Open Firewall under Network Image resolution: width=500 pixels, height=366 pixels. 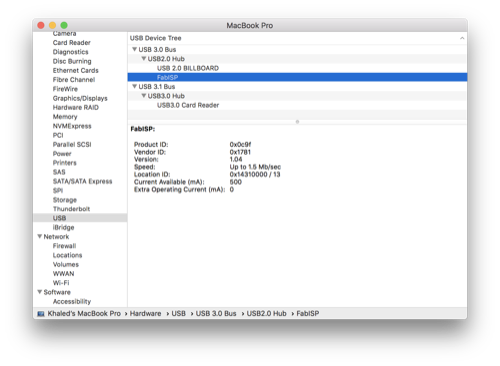(x=64, y=246)
